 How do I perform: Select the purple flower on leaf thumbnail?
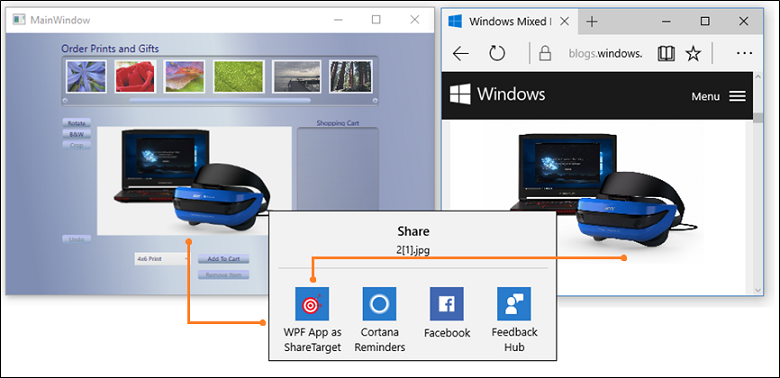point(185,77)
